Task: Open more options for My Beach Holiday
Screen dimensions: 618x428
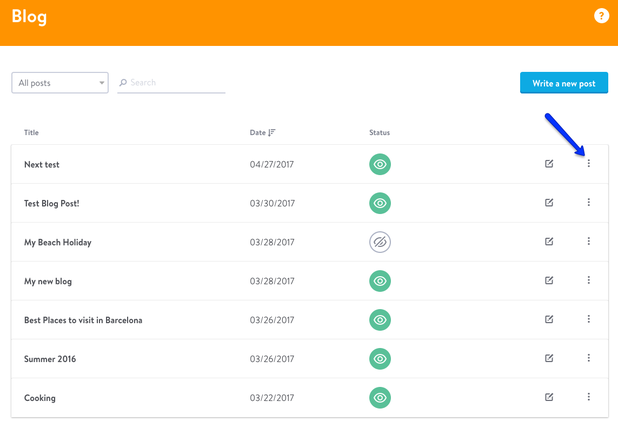Action: click(588, 241)
